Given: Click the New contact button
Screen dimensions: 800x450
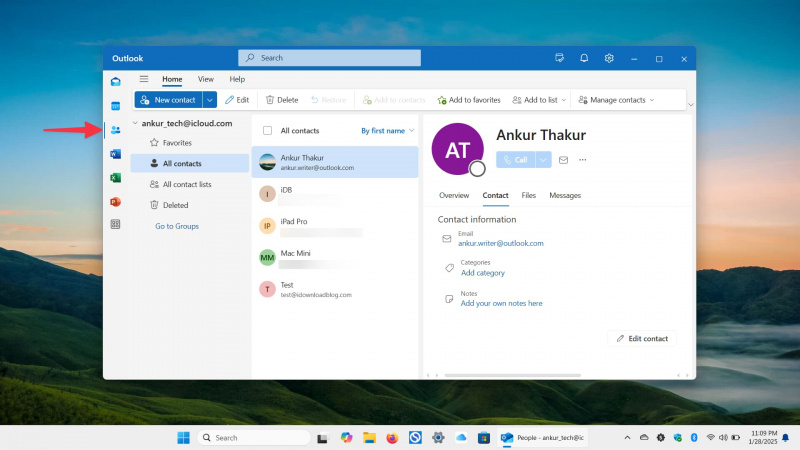Looking at the screenshot, I should click(168, 100).
